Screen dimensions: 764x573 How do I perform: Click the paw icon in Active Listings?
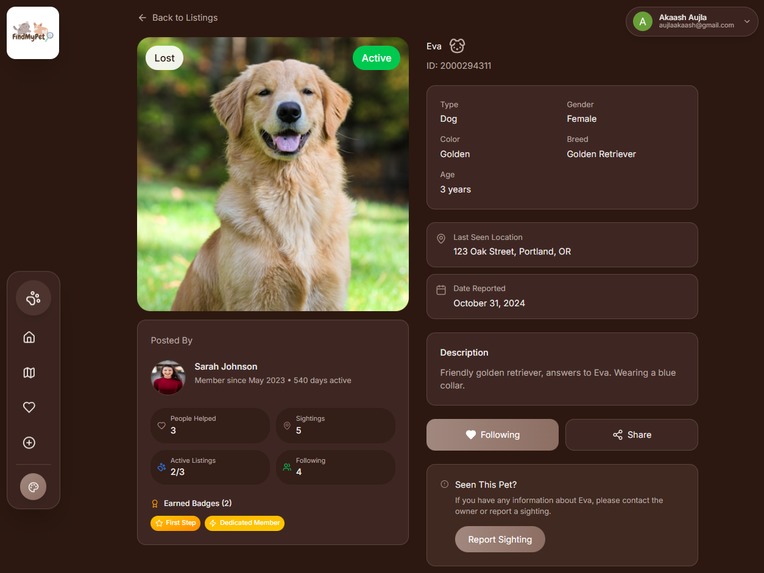[x=161, y=467]
